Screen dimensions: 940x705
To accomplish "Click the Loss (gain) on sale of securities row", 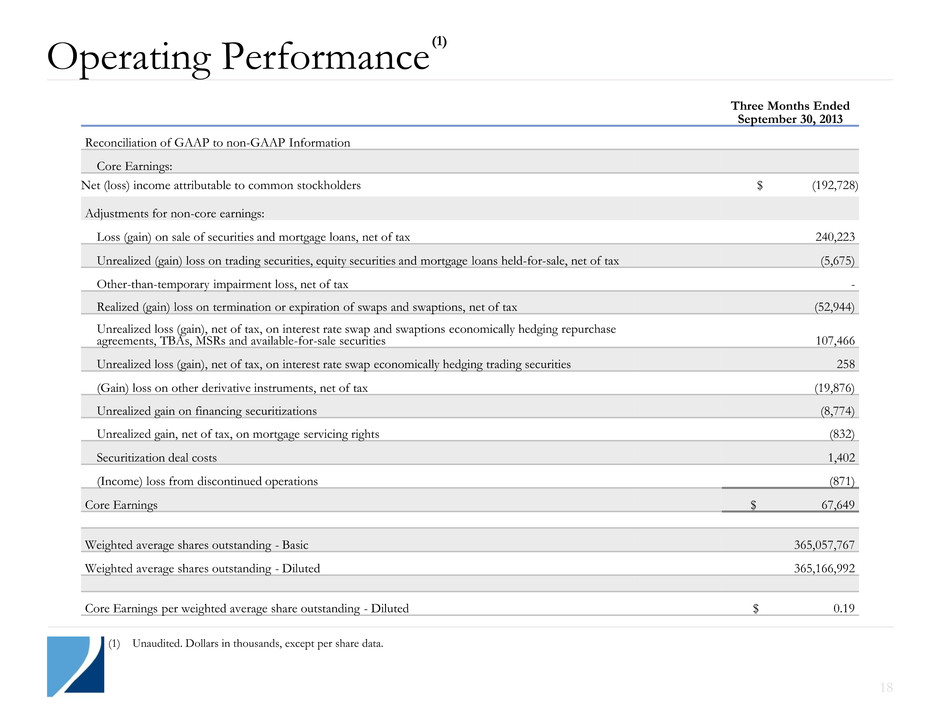I will (253, 237).
